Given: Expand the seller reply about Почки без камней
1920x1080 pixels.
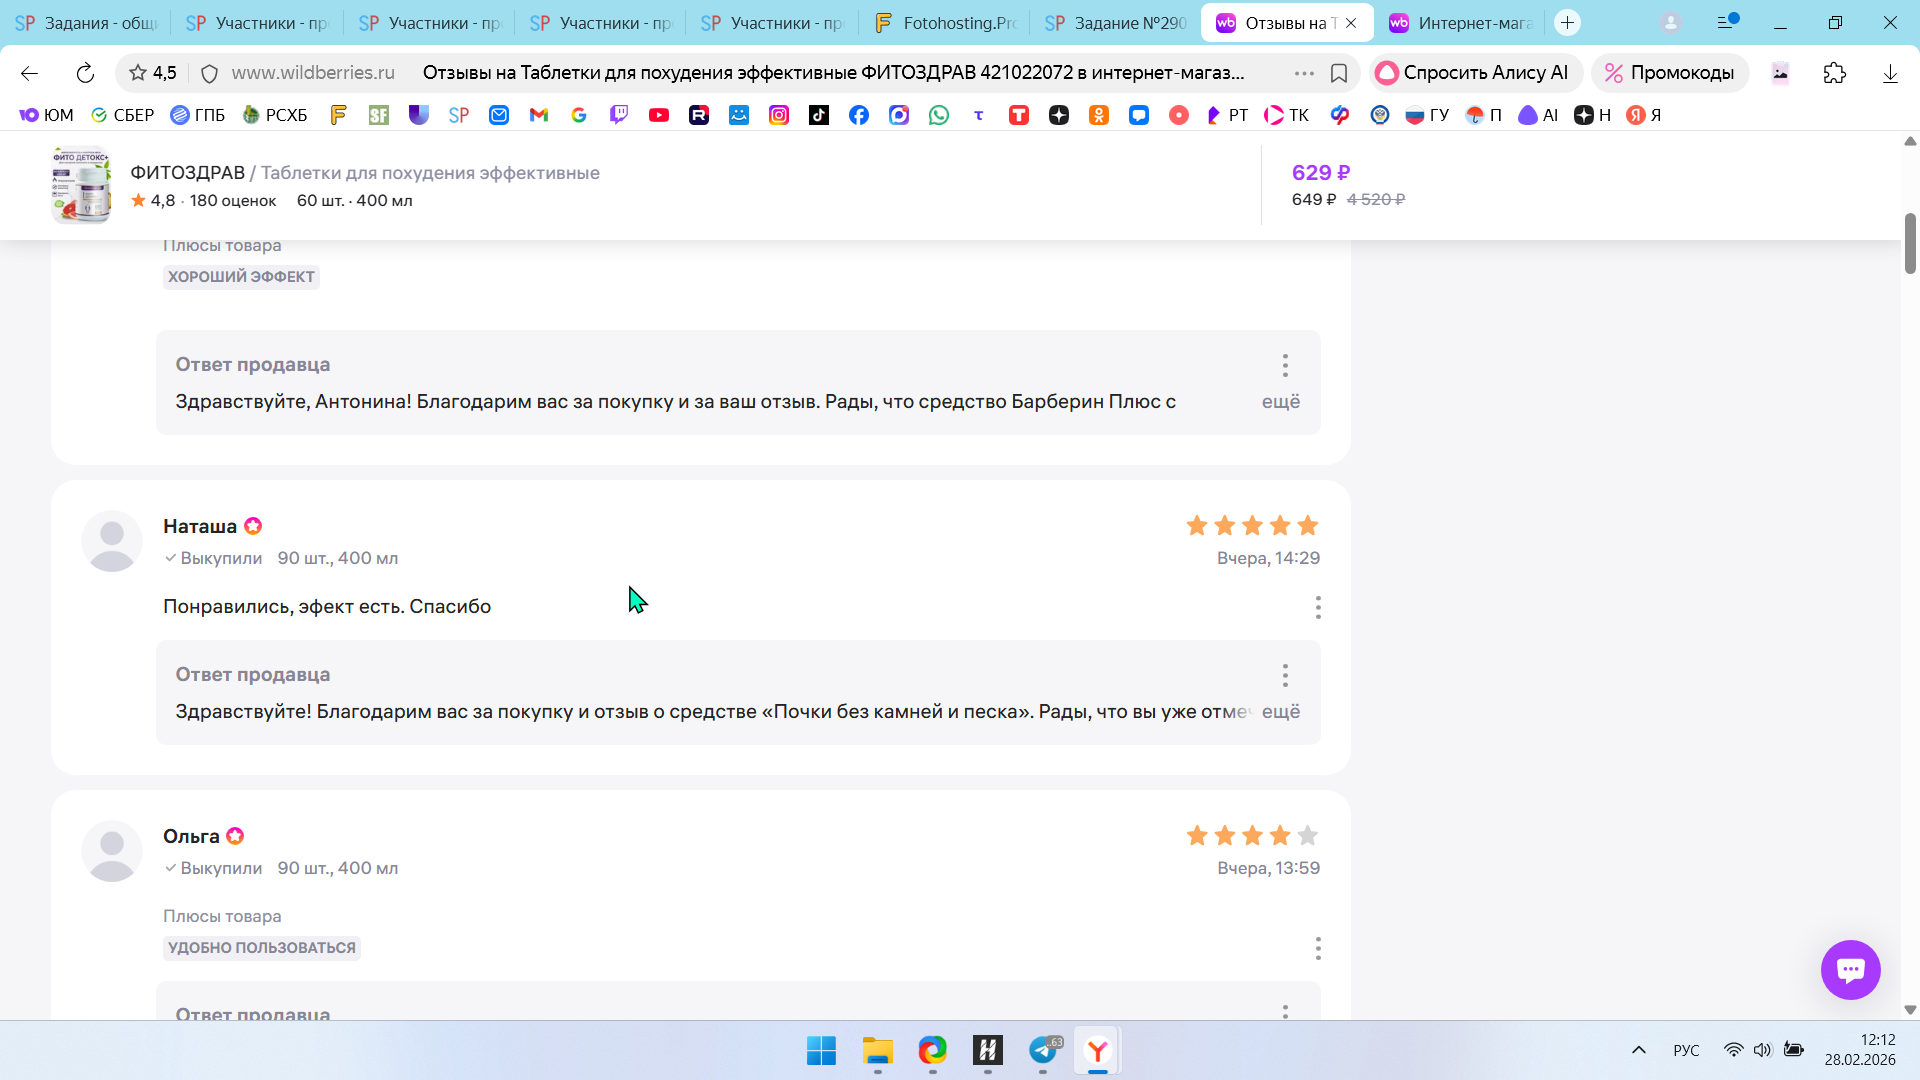Looking at the screenshot, I should tap(1280, 711).
